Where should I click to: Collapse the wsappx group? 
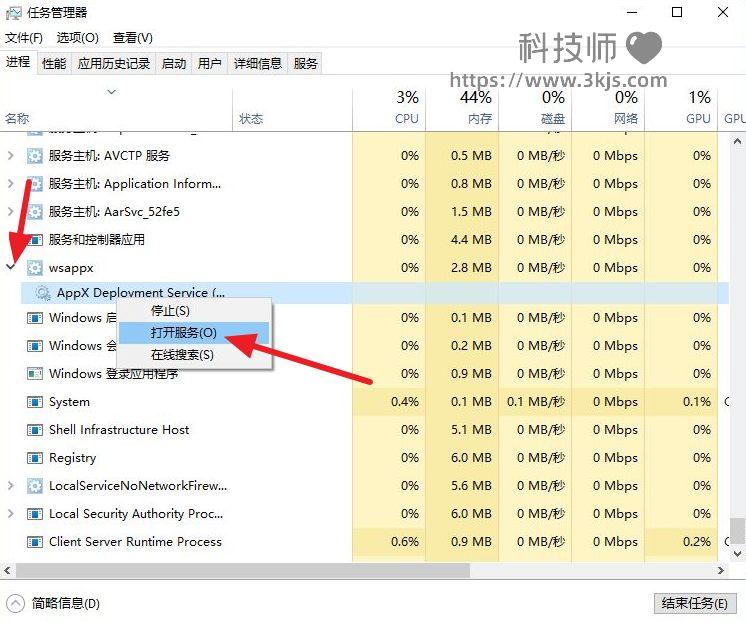10,268
